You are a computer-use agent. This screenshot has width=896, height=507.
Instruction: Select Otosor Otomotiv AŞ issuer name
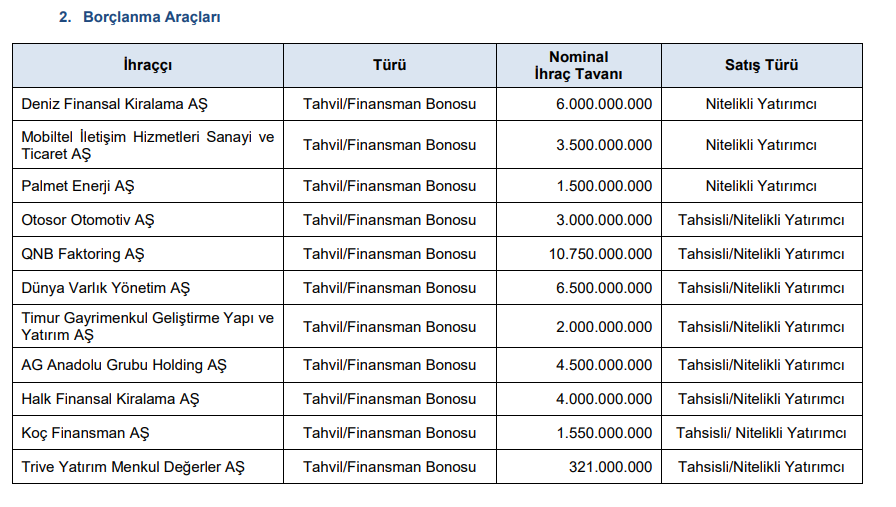tap(88, 220)
